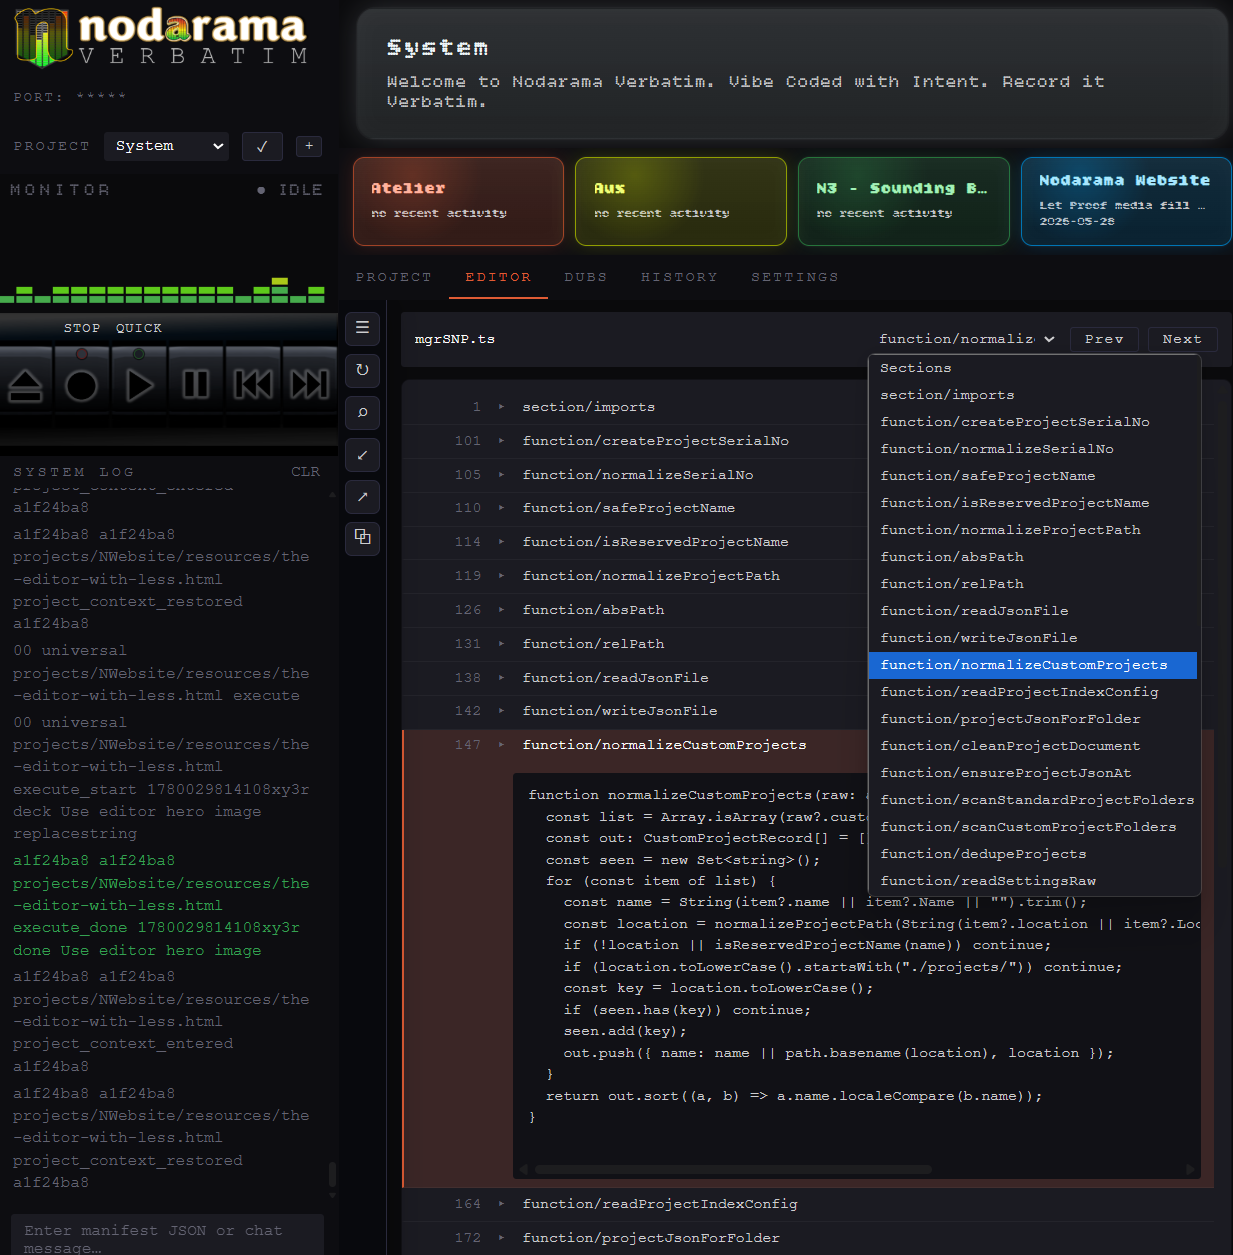Confirm project with the checkmark button

(x=262, y=146)
